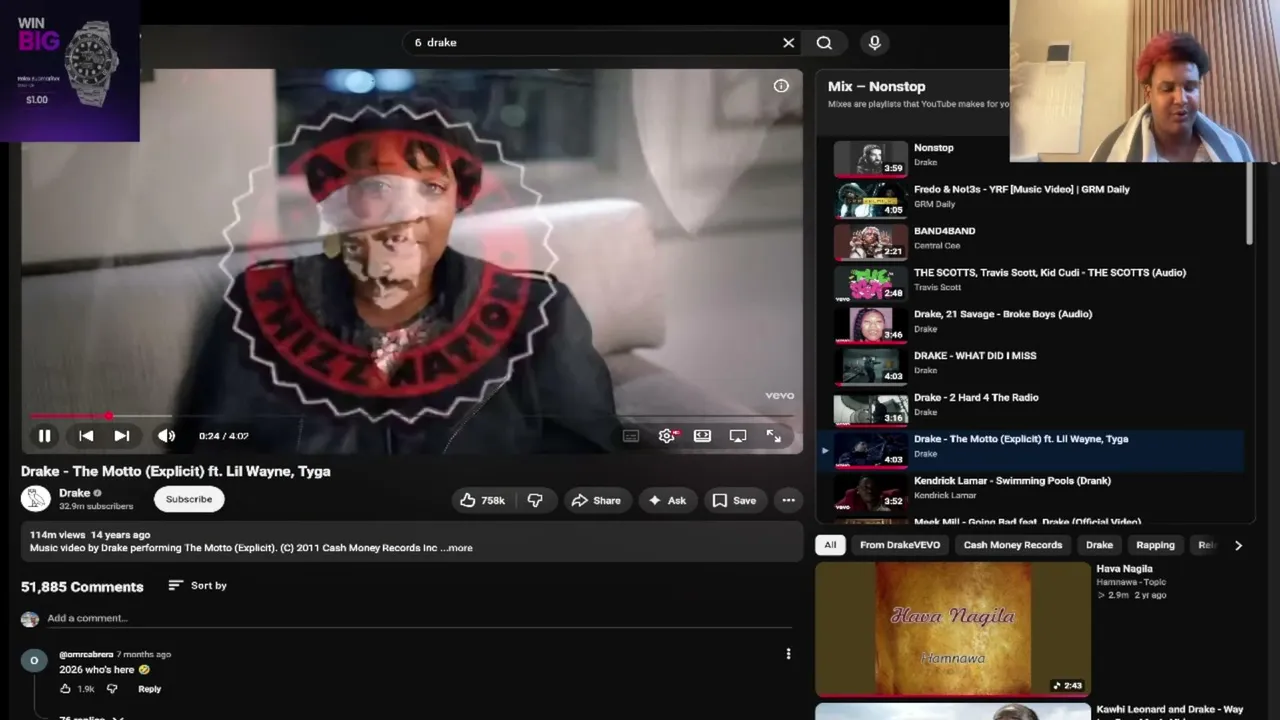The height and width of the screenshot is (720, 1280).
Task: Play Drake - 2 Hard 4 The Radio
Action: click(x=1030, y=407)
